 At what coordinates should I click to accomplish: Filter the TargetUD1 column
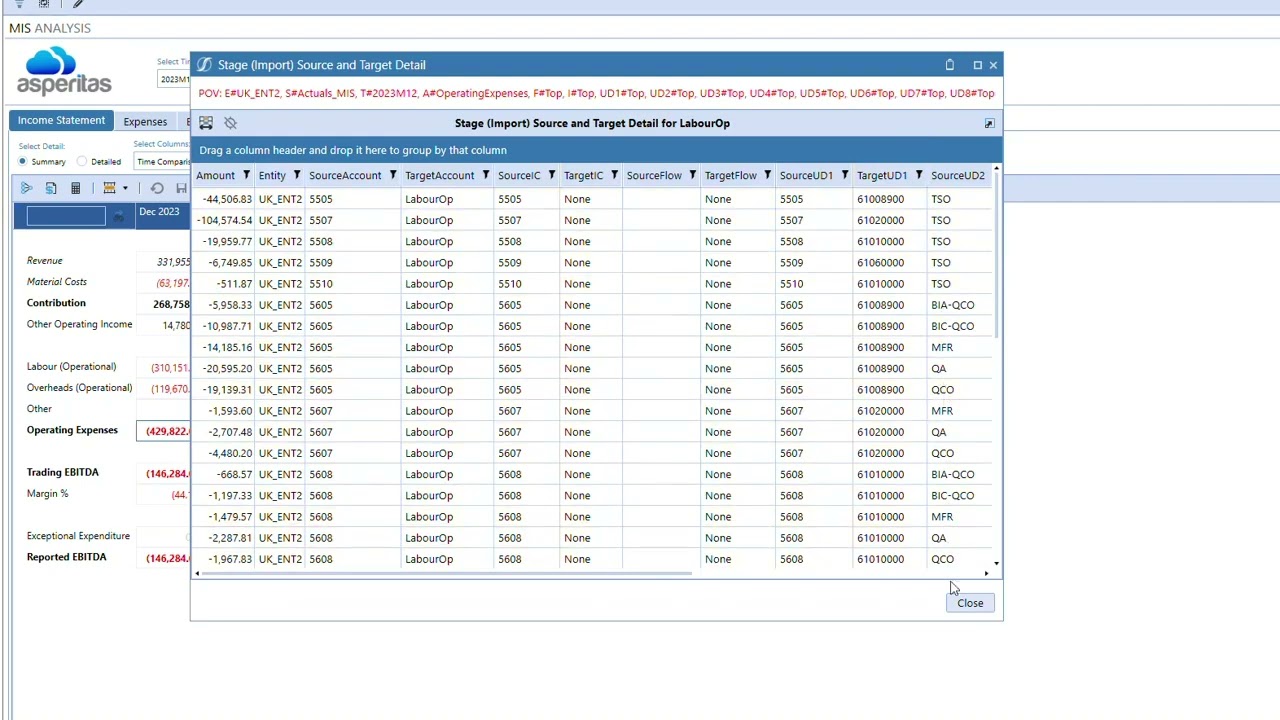(919, 176)
